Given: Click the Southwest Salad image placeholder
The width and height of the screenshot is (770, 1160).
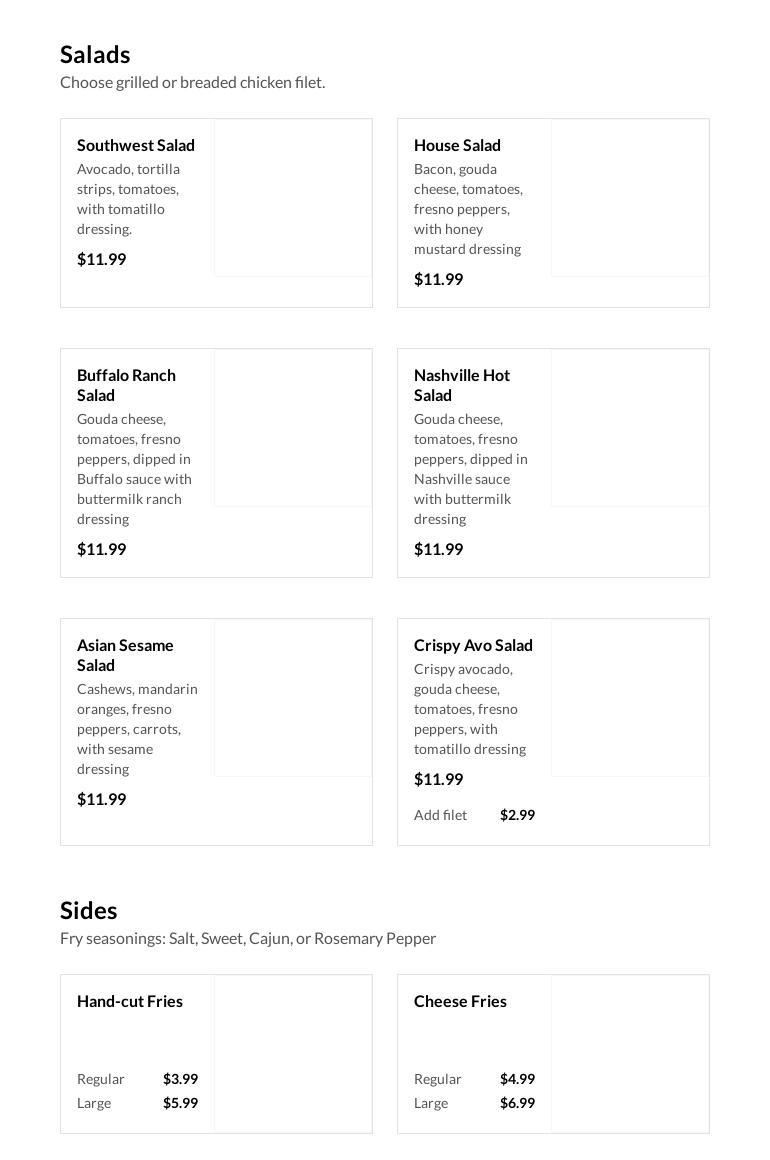Looking at the screenshot, I should (293, 197).
